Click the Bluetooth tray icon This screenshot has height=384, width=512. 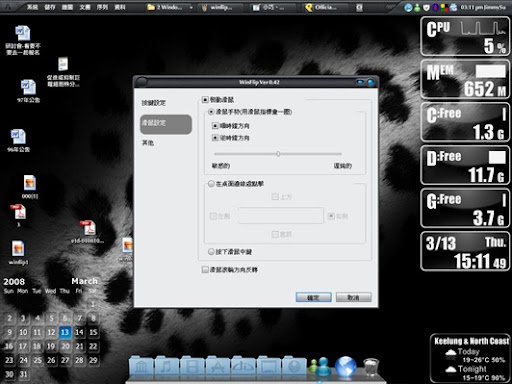point(435,7)
